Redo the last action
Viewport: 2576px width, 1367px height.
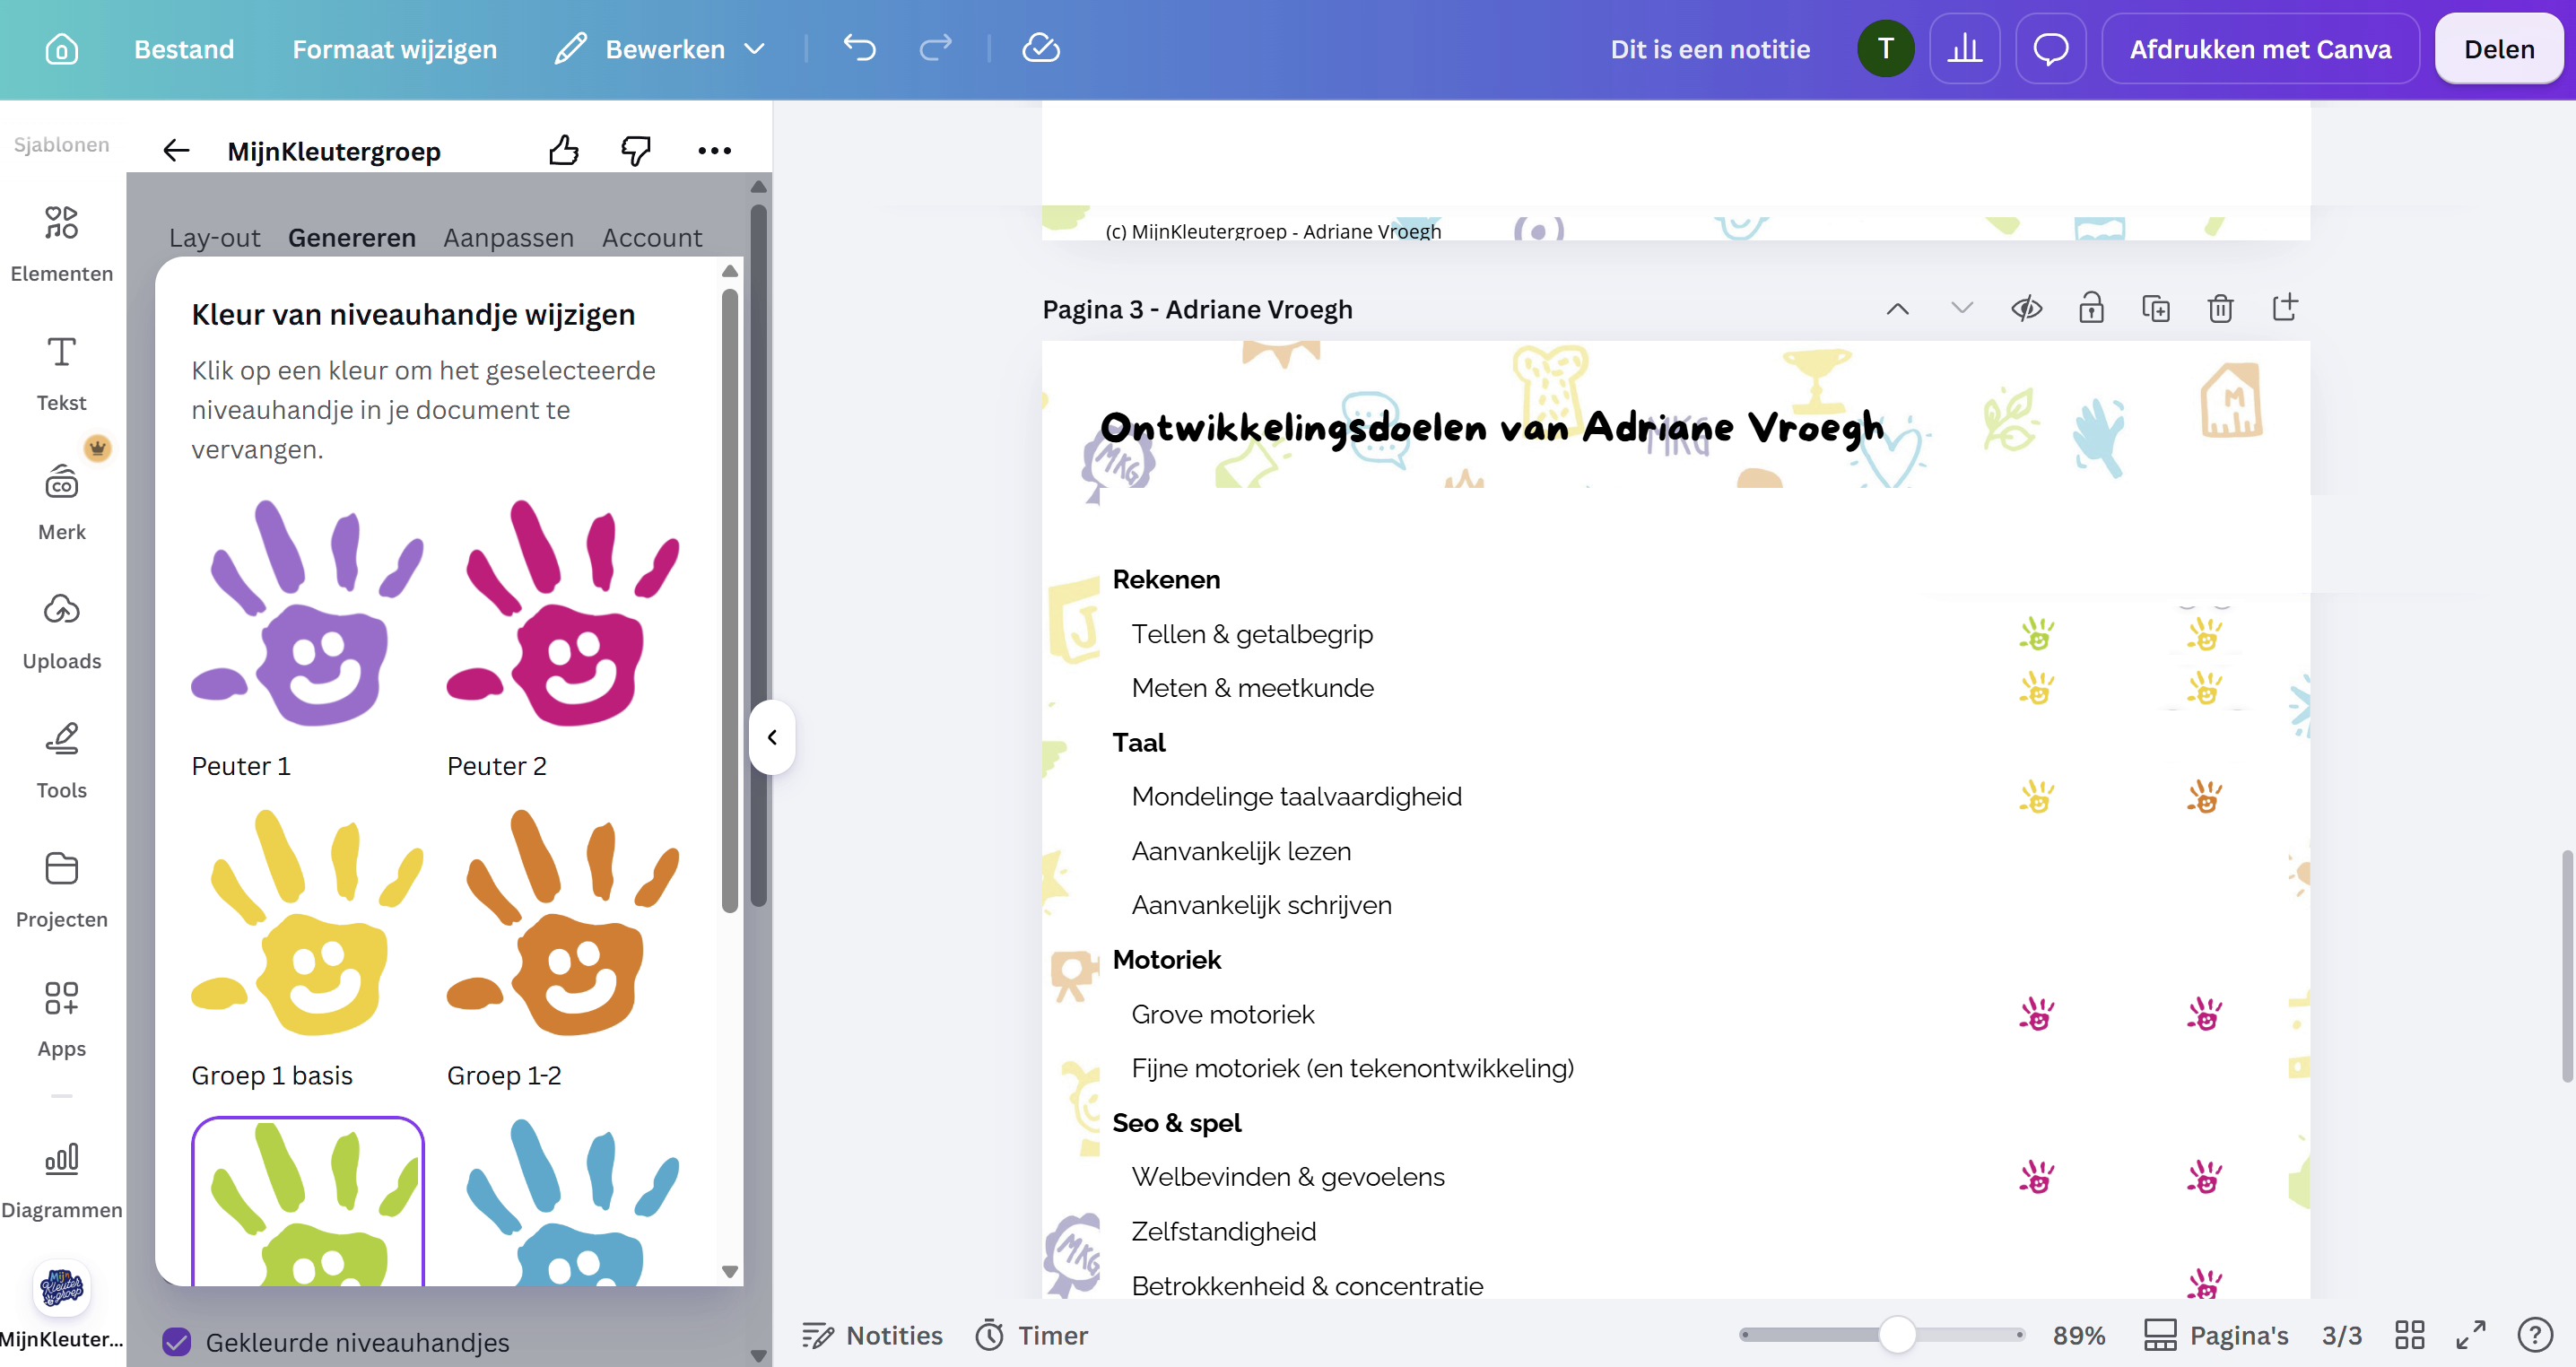[x=936, y=48]
